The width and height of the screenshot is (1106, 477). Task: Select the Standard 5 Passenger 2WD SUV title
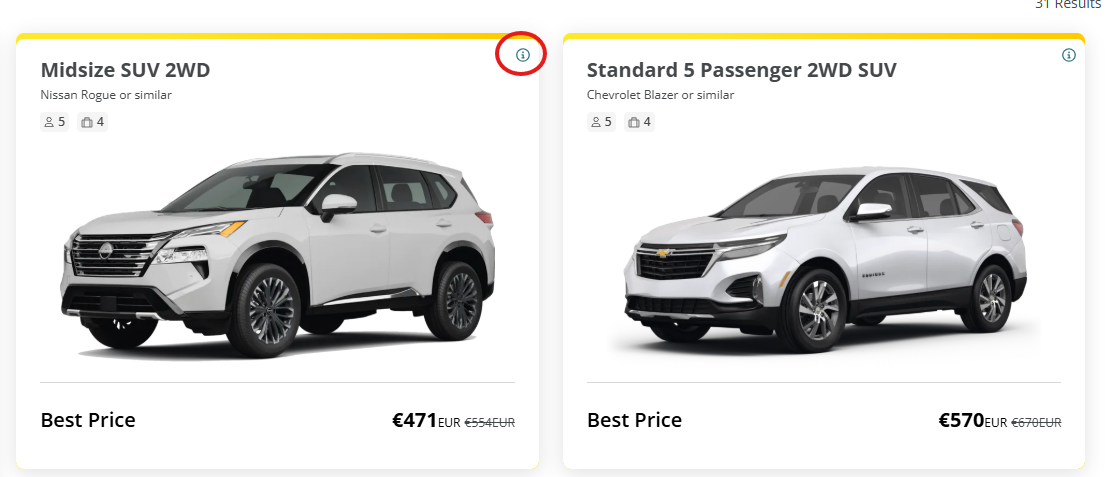(x=742, y=71)
